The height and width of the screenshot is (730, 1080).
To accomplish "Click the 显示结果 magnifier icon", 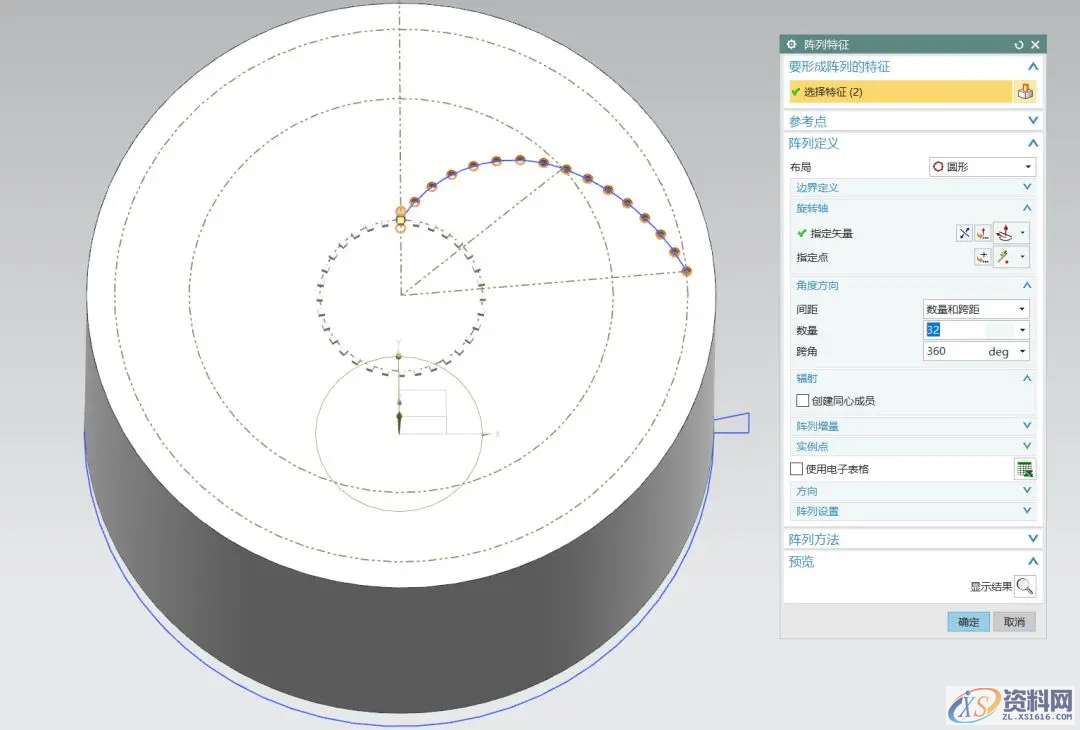I will tap(1025, 586).
